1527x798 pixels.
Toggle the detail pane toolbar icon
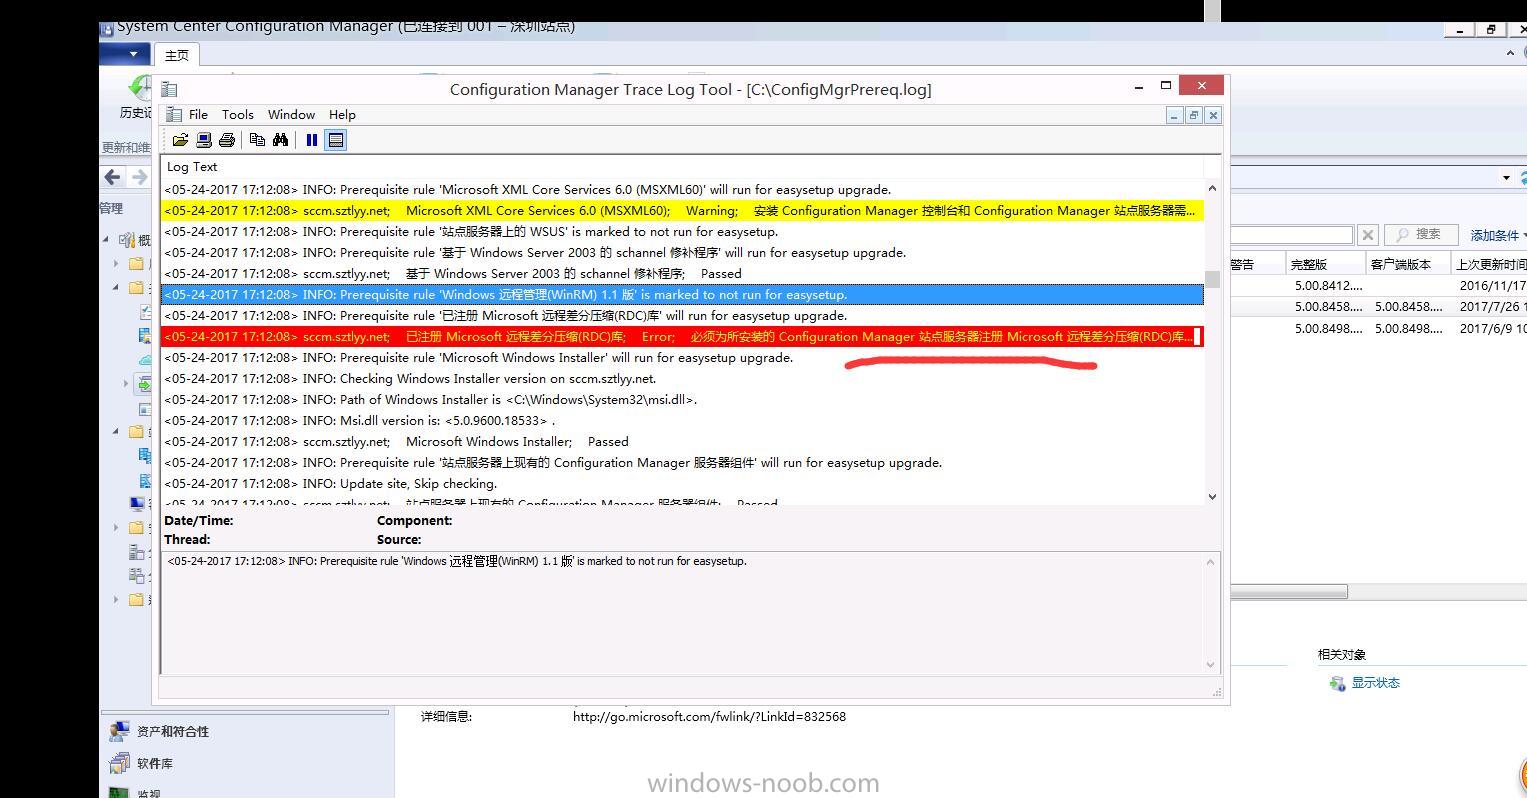(x=336, y=140)
